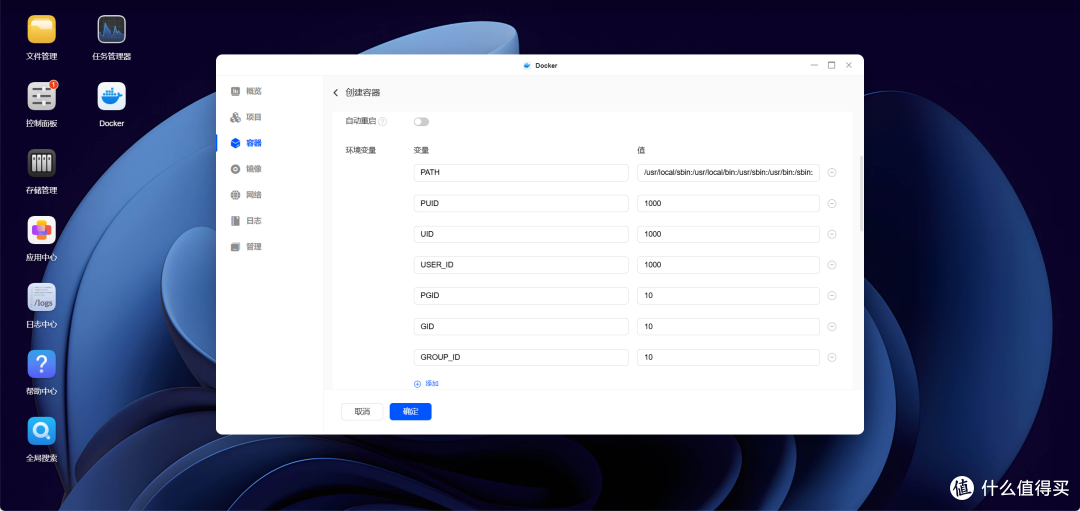Remove the USER_ID variable row
The height and width of the screenshot is (511, 1080).
832,265
